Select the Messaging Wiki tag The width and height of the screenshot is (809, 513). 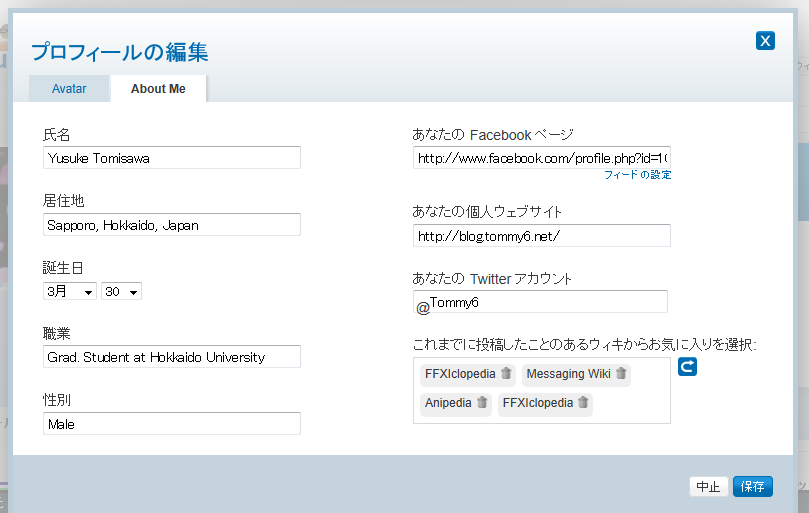tap(576, 374)
